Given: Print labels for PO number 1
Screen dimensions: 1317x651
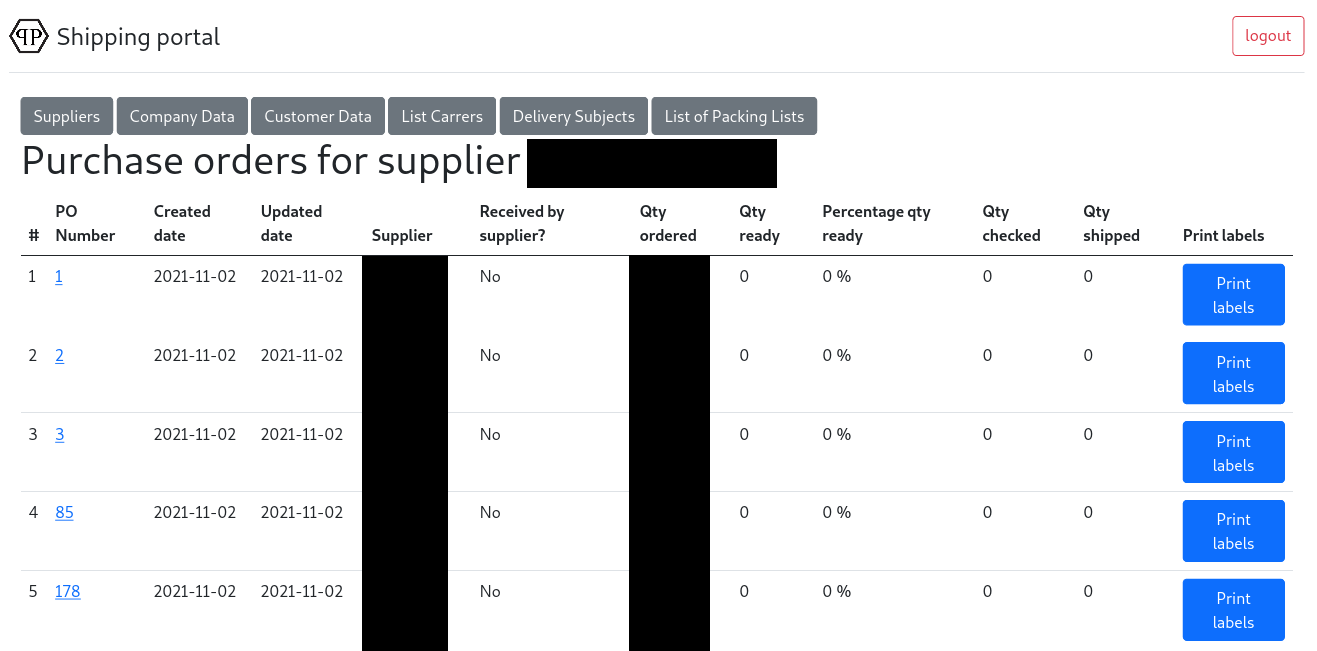Looking at the screenshot, I should pos(1233,295).
